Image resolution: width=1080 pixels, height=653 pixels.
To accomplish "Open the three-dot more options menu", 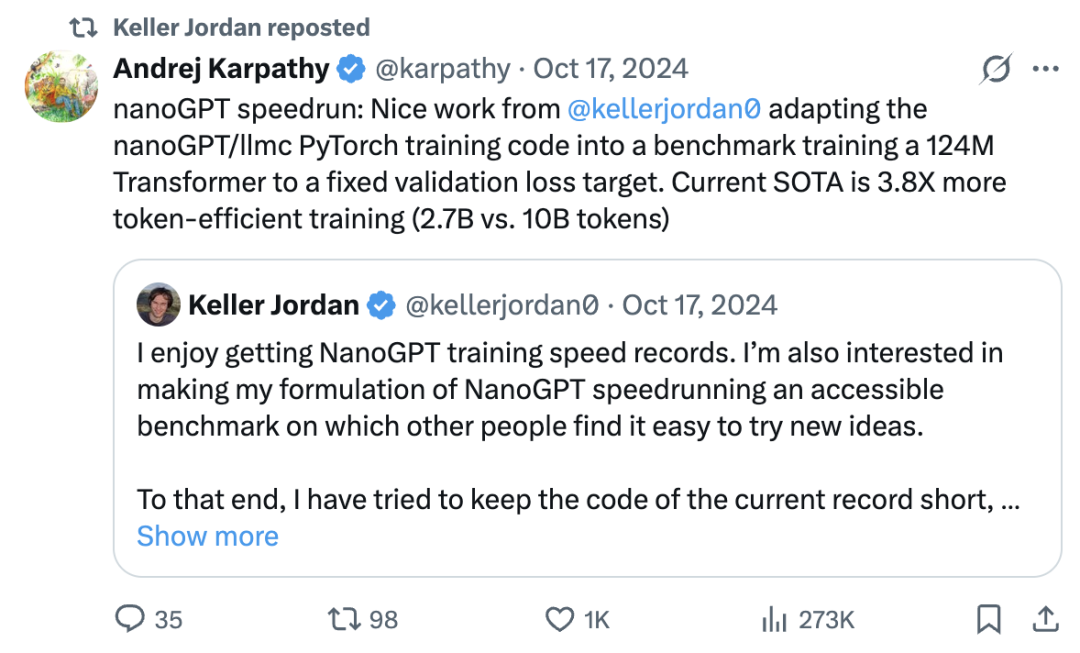I will click(x=1045, y=69).
